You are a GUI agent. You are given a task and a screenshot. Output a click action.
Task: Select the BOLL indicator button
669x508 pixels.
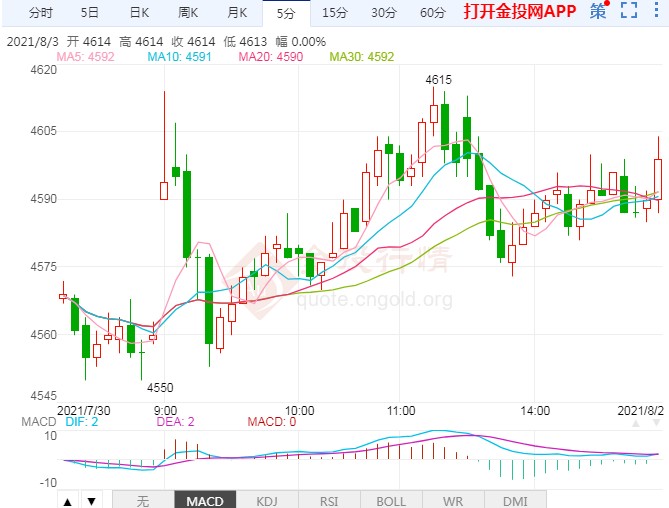click(x=392, y=500)
